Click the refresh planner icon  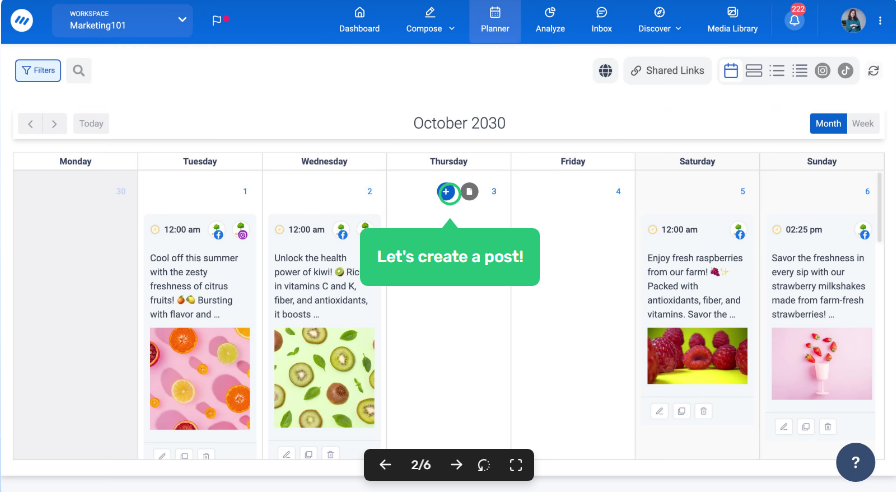(x=873, y=70)
